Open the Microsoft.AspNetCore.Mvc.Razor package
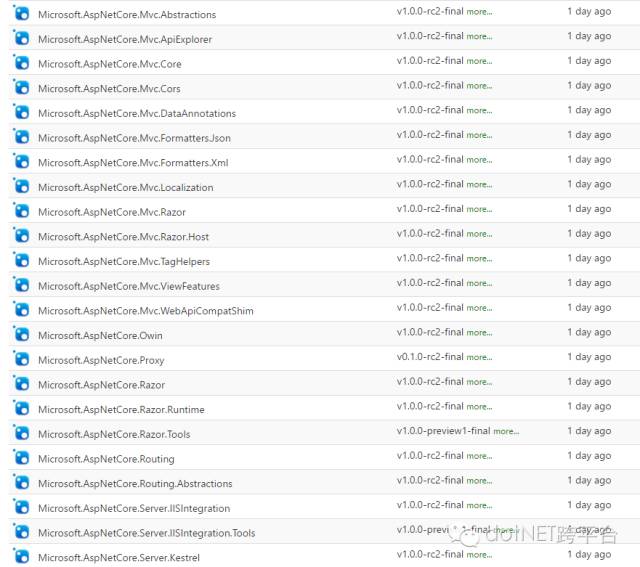This screenshot has height=567, width=640. [112, 212]
